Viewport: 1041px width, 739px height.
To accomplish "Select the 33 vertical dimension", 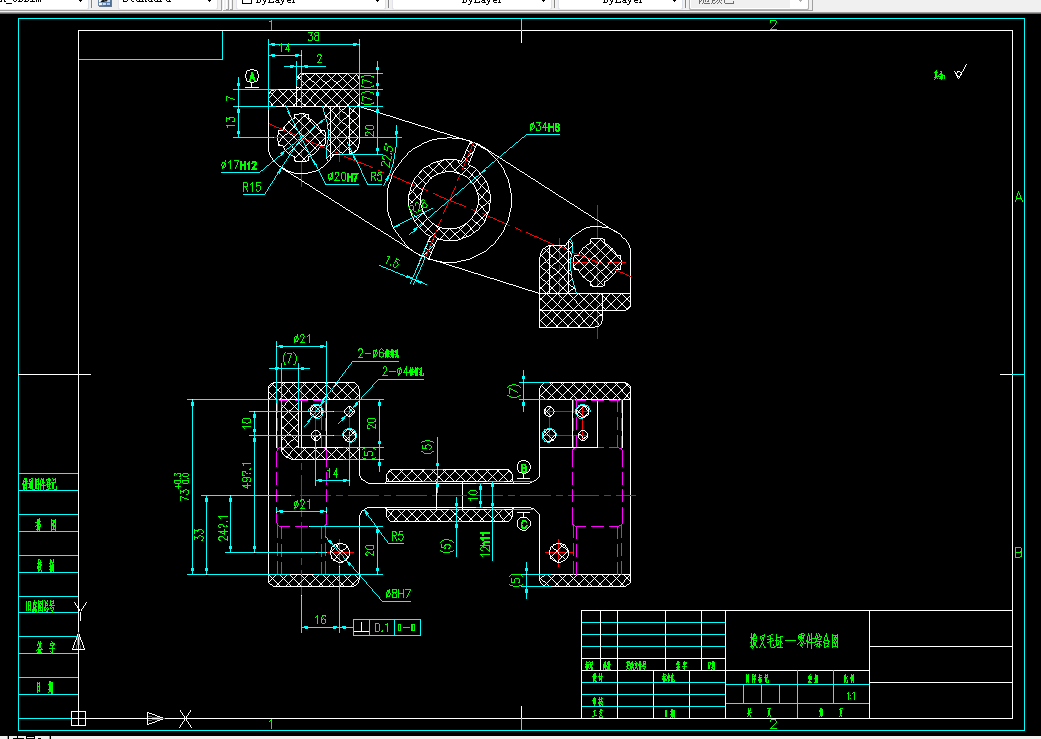I will [199, 534].
